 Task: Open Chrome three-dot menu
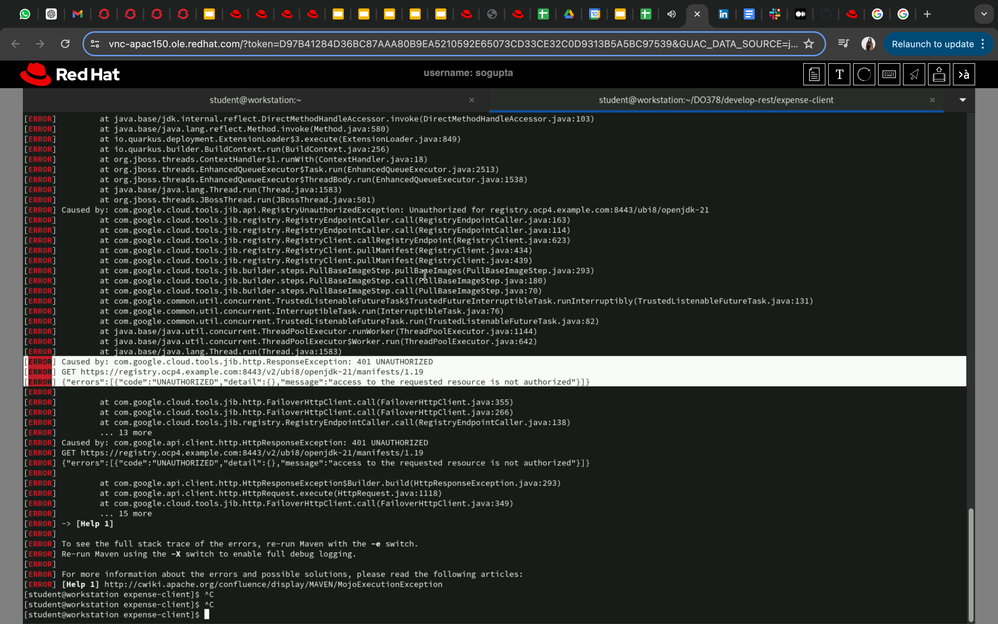click(x=985, y=44)
